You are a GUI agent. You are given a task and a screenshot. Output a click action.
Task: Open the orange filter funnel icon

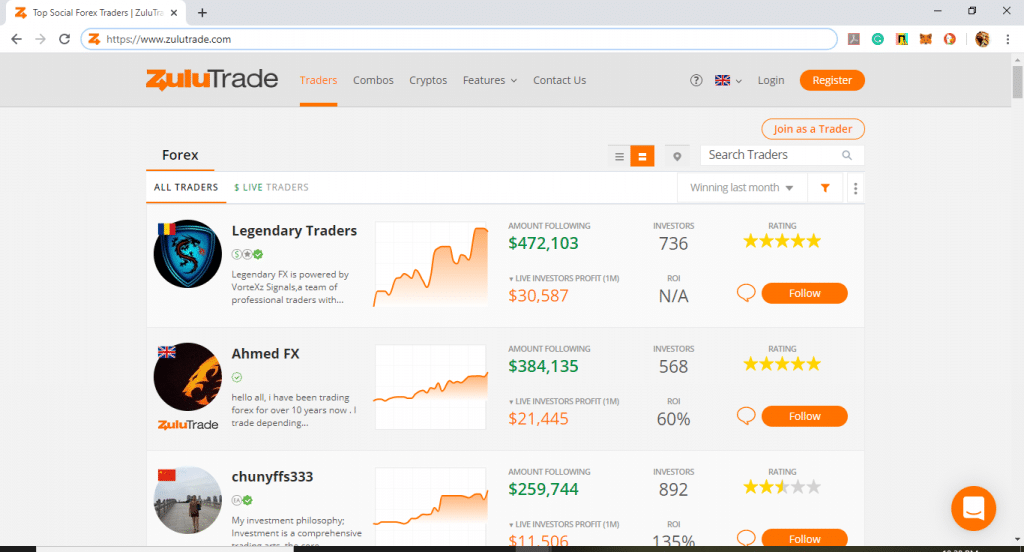point(825,187)
